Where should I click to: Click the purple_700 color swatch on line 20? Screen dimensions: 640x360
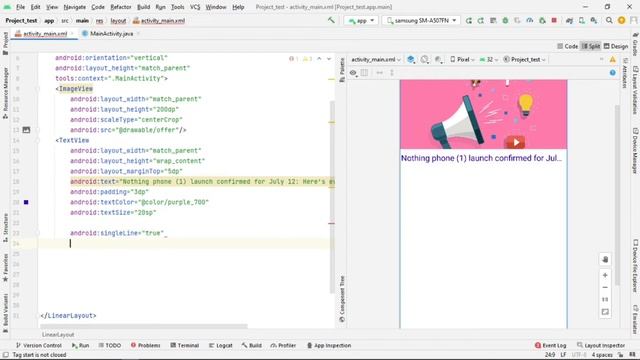26,202
